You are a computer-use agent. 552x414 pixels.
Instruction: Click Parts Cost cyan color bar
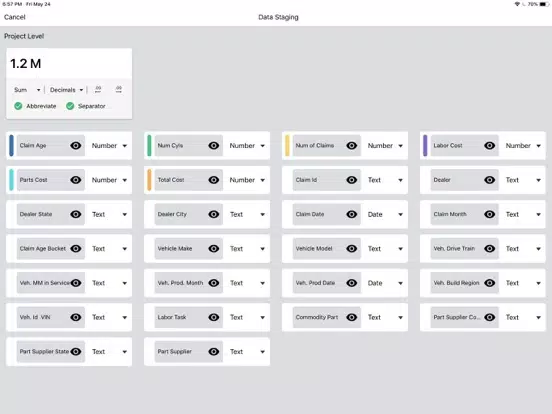click(11, 180)
